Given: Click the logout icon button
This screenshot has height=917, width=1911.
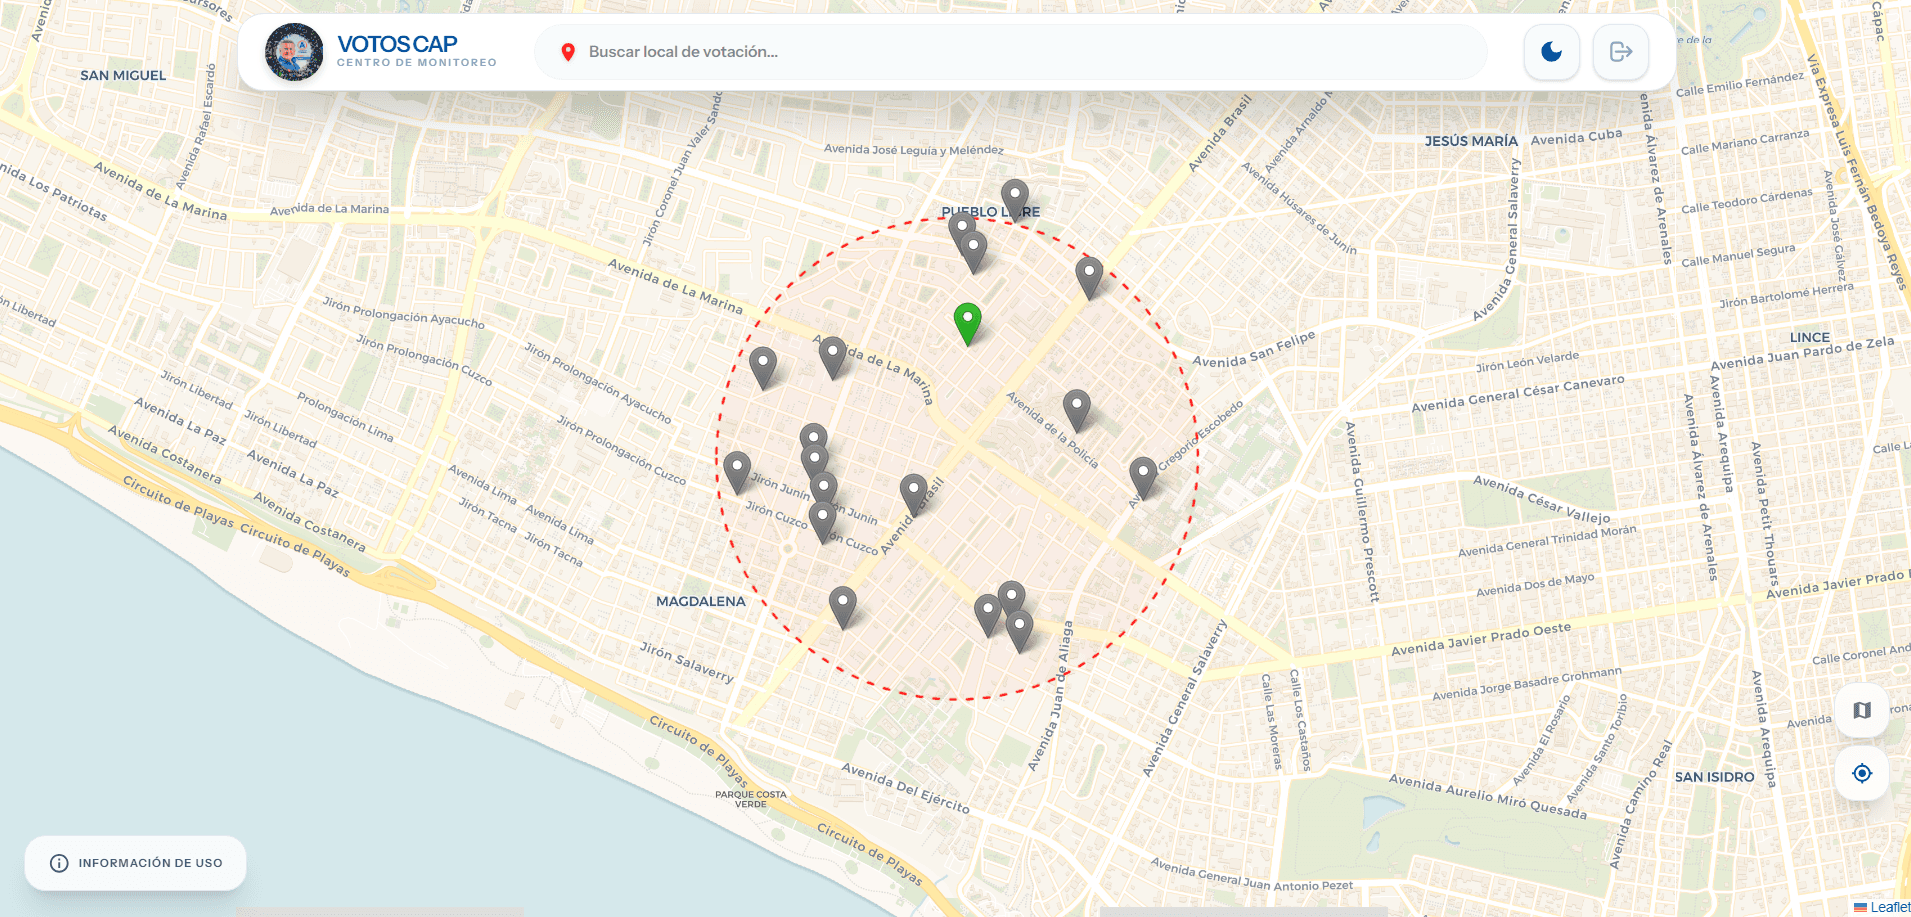Looking at the screenshot, I should click(1621, 52).
